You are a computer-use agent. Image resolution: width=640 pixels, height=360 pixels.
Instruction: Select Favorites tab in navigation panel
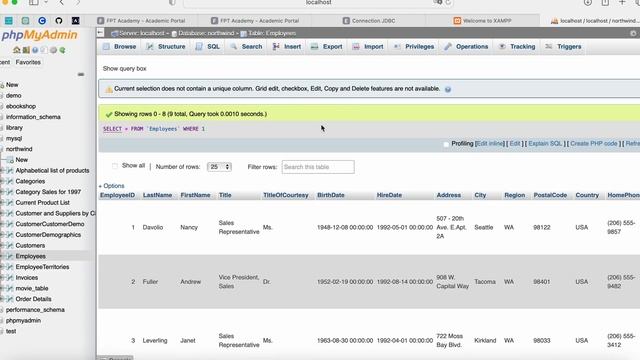(28, 62)
